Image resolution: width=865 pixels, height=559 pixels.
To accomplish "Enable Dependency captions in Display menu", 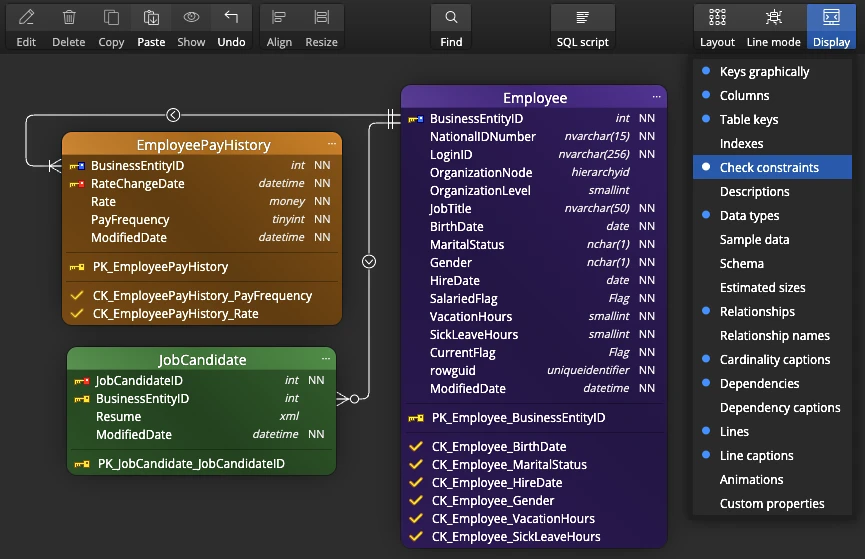I will 772,407.
